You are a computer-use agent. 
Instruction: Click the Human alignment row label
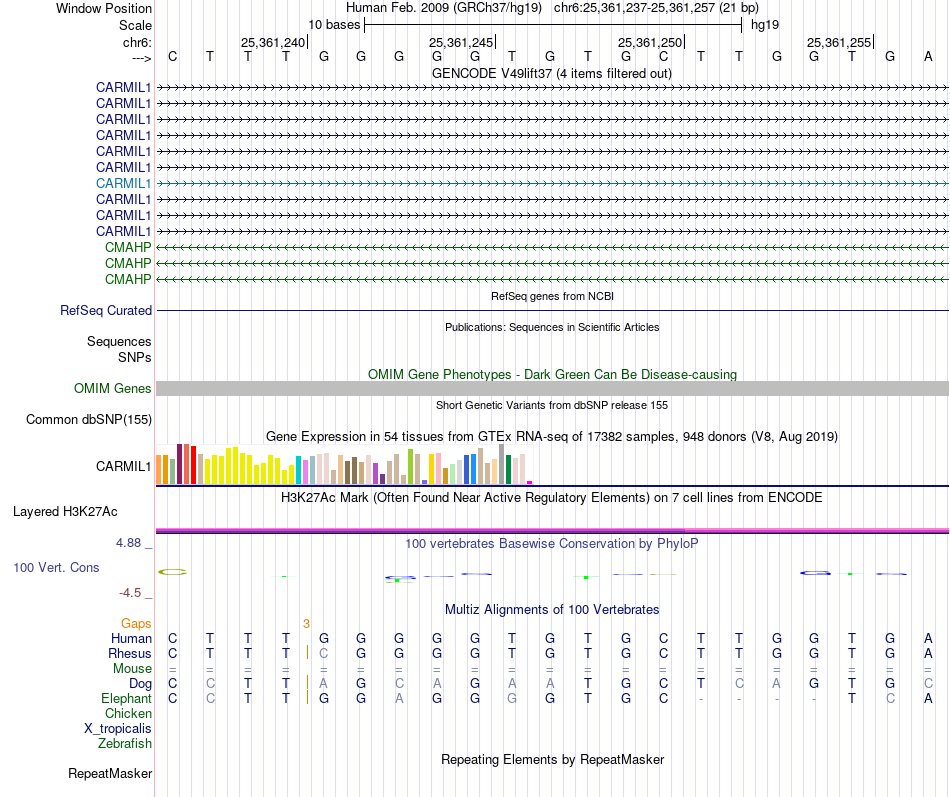coord(131,638)
